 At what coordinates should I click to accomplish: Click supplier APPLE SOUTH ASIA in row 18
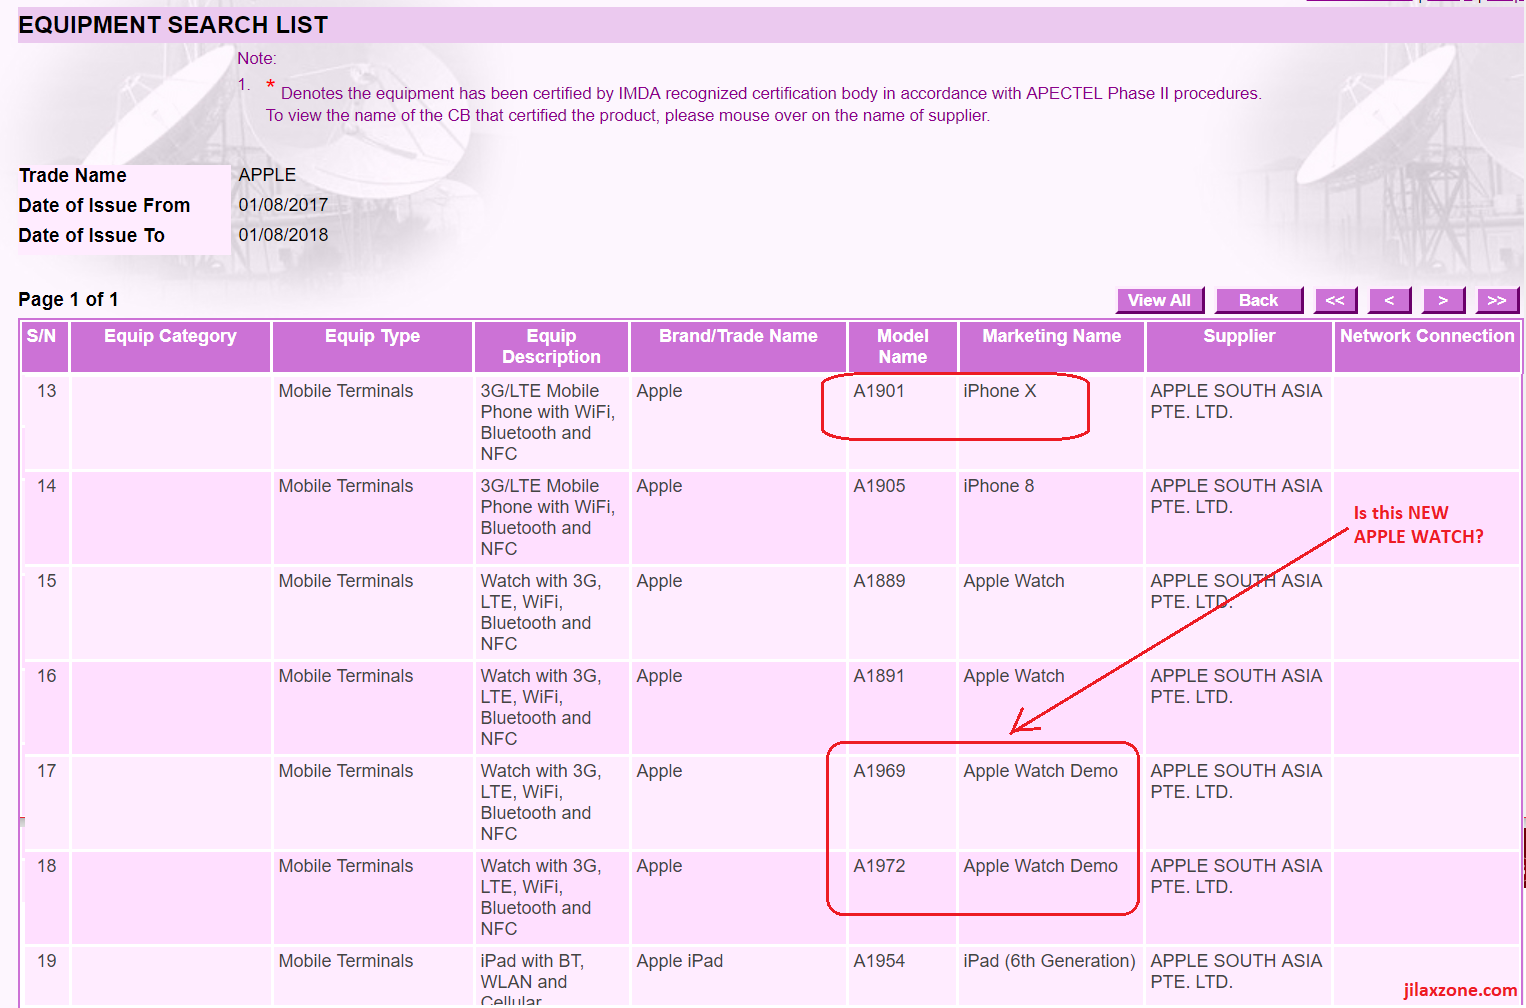pos(1236,876)
